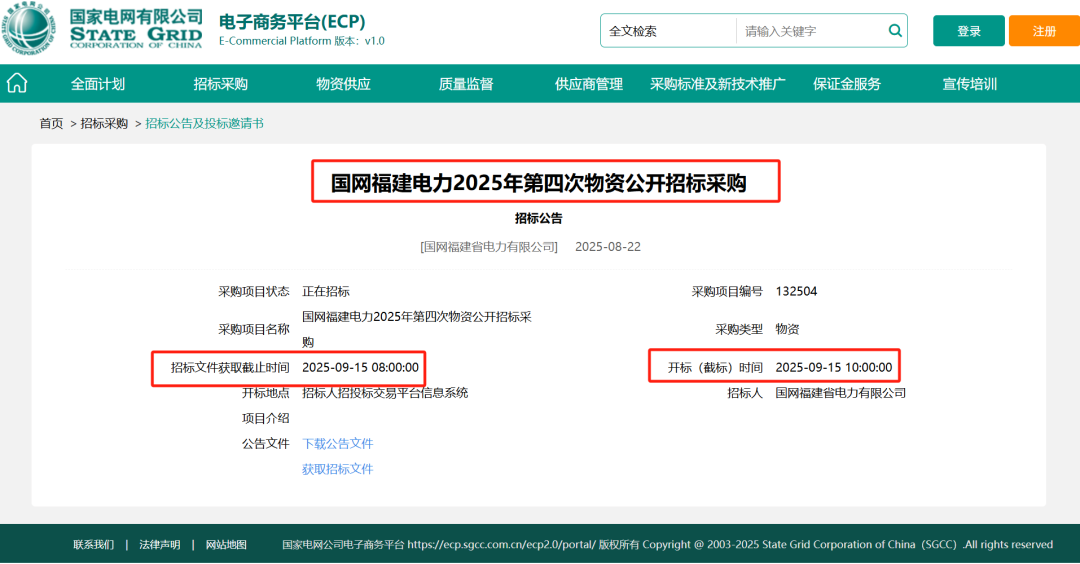The width and height of the screenshot is (1080, 564).
Task: Click the 电子商务平台(ECP) header title
Action: click(x=292, y=21)
